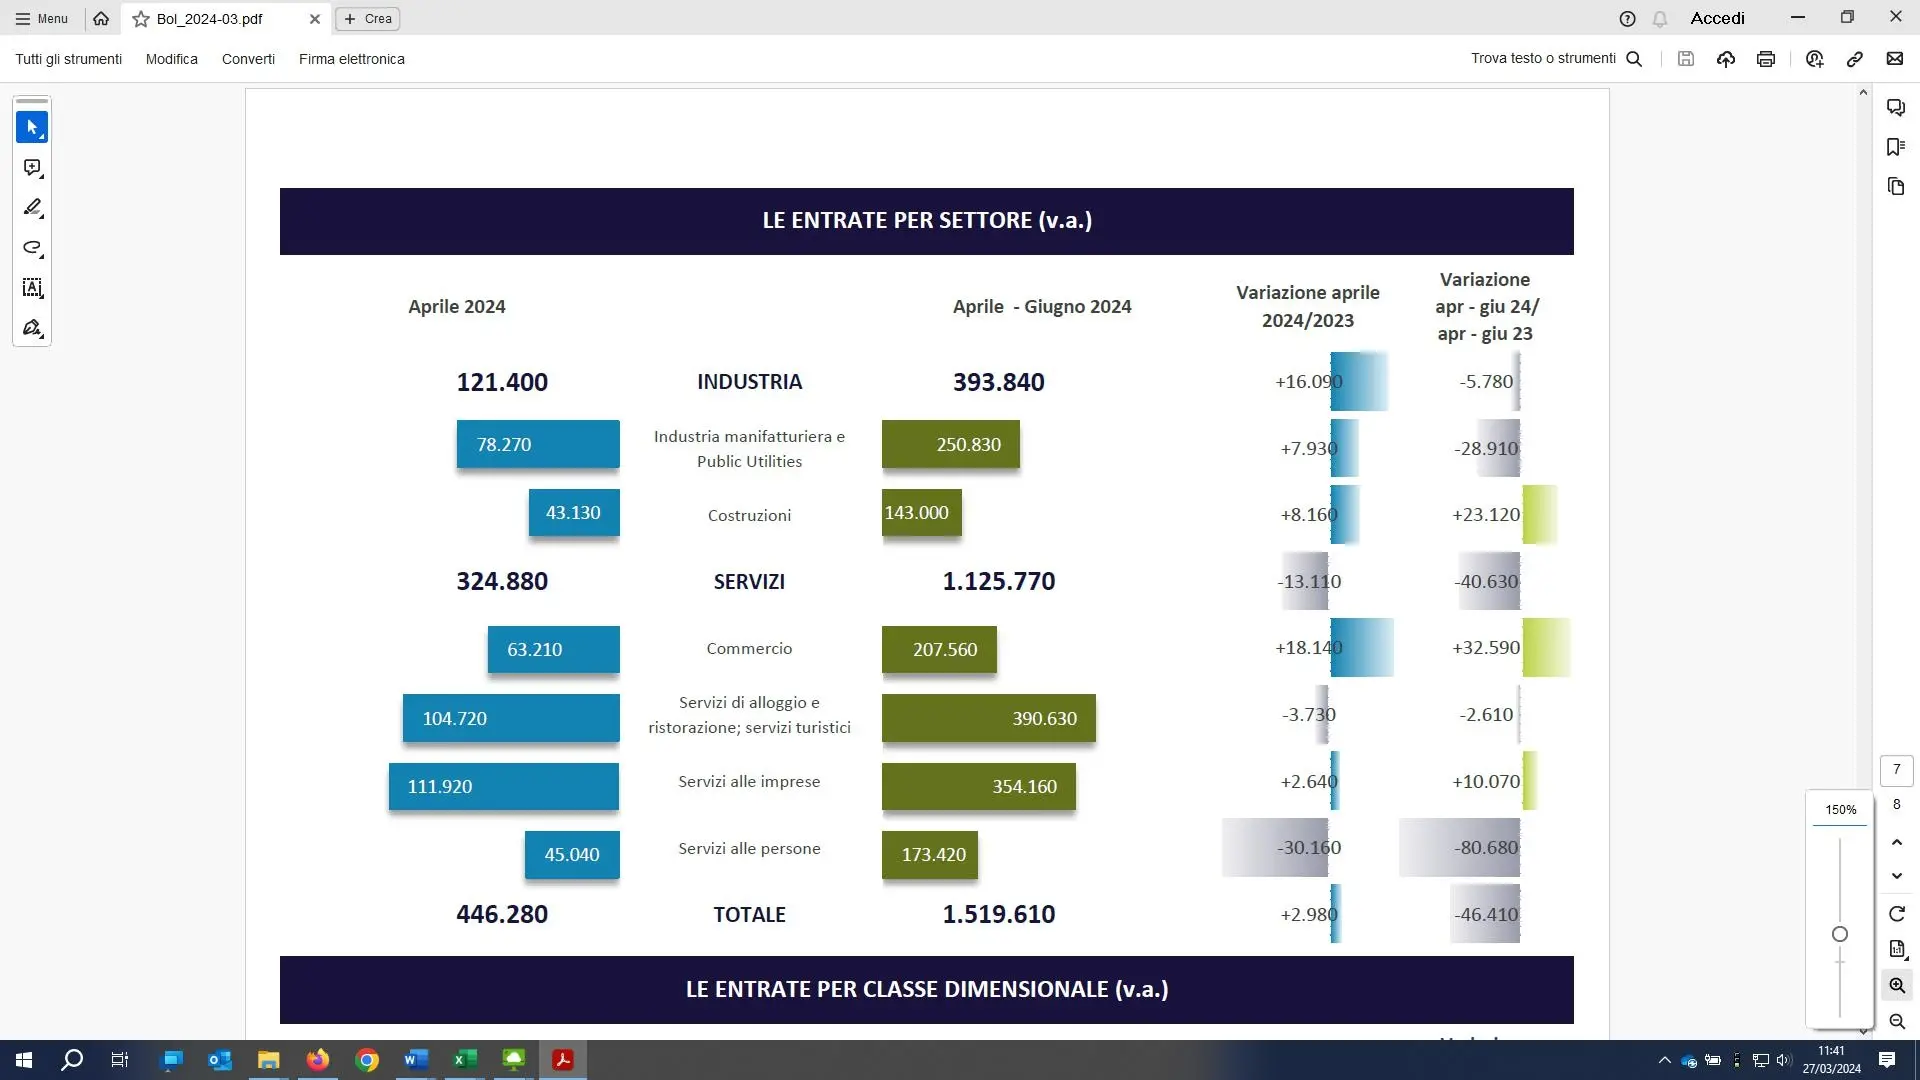Print the document via printer icon

(1766, 59)
